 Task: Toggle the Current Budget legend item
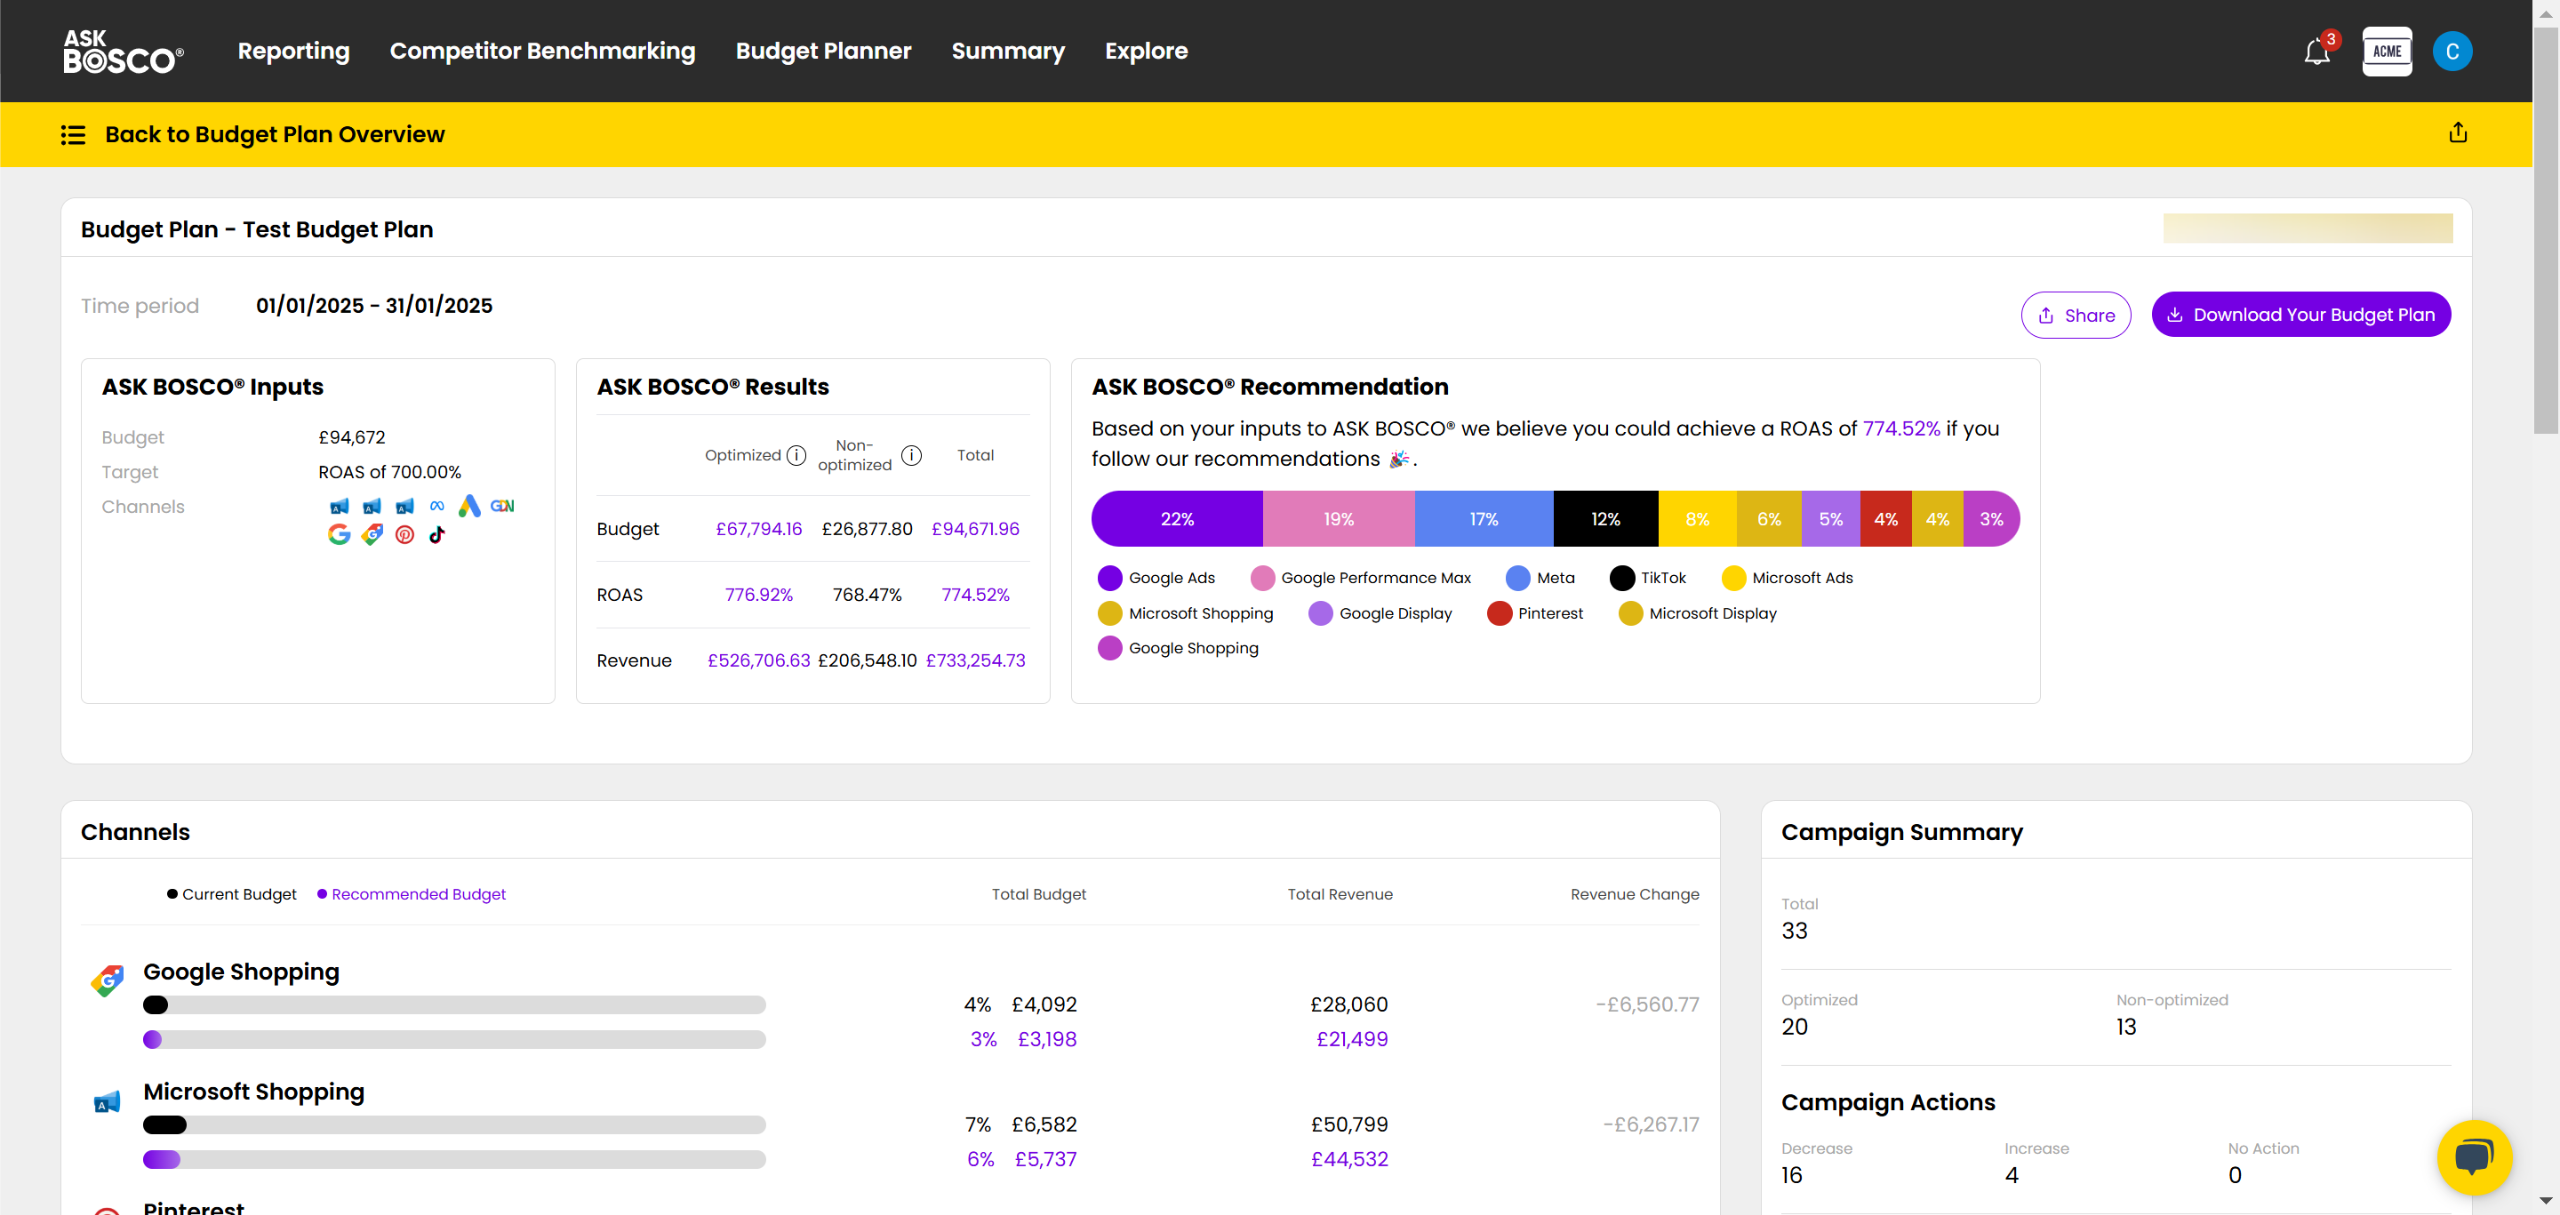click(232, 894)
